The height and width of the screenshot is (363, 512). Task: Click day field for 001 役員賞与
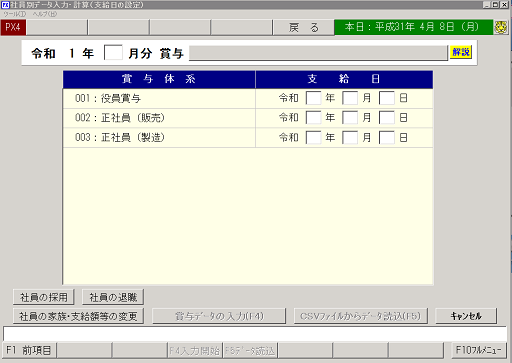pyautogui.click(x=387, y=98)
